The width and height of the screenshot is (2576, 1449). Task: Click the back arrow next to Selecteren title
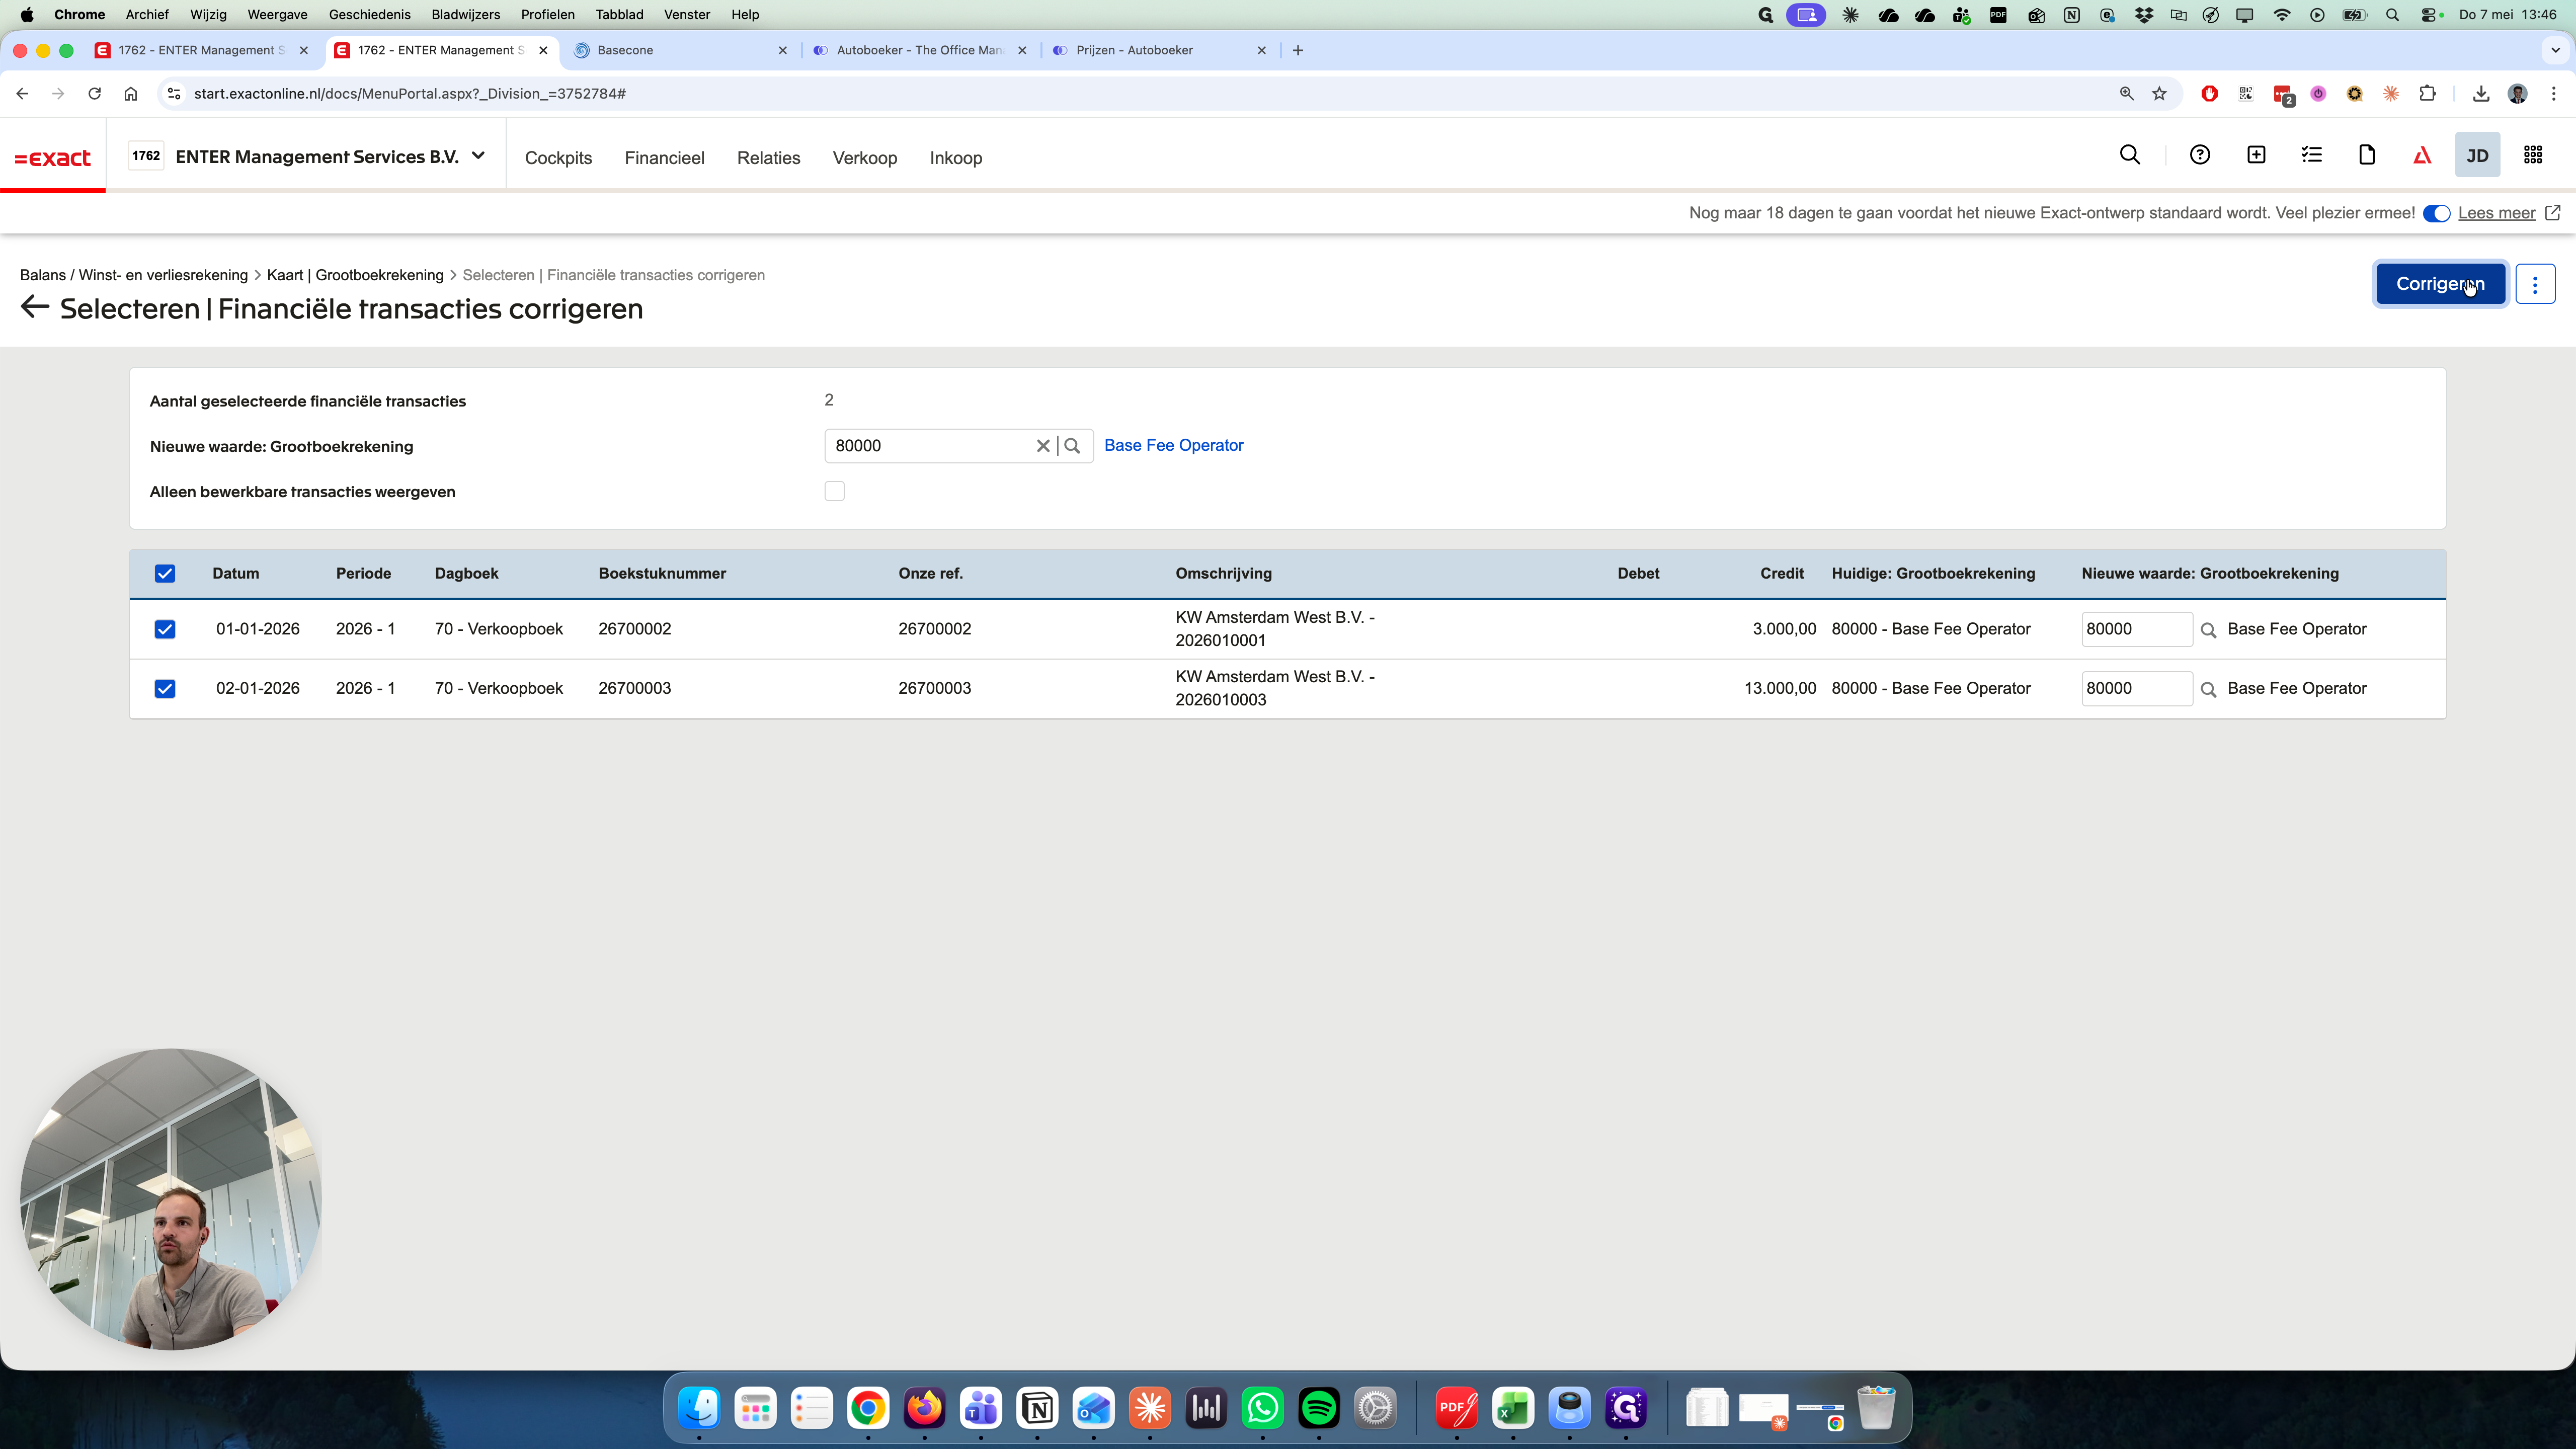pyautogui.click(x=35, y=307)
